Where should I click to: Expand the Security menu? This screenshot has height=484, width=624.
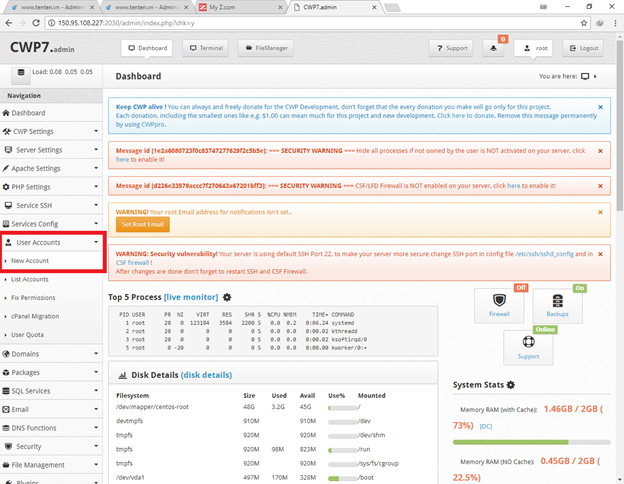click(x=51, y=446)
